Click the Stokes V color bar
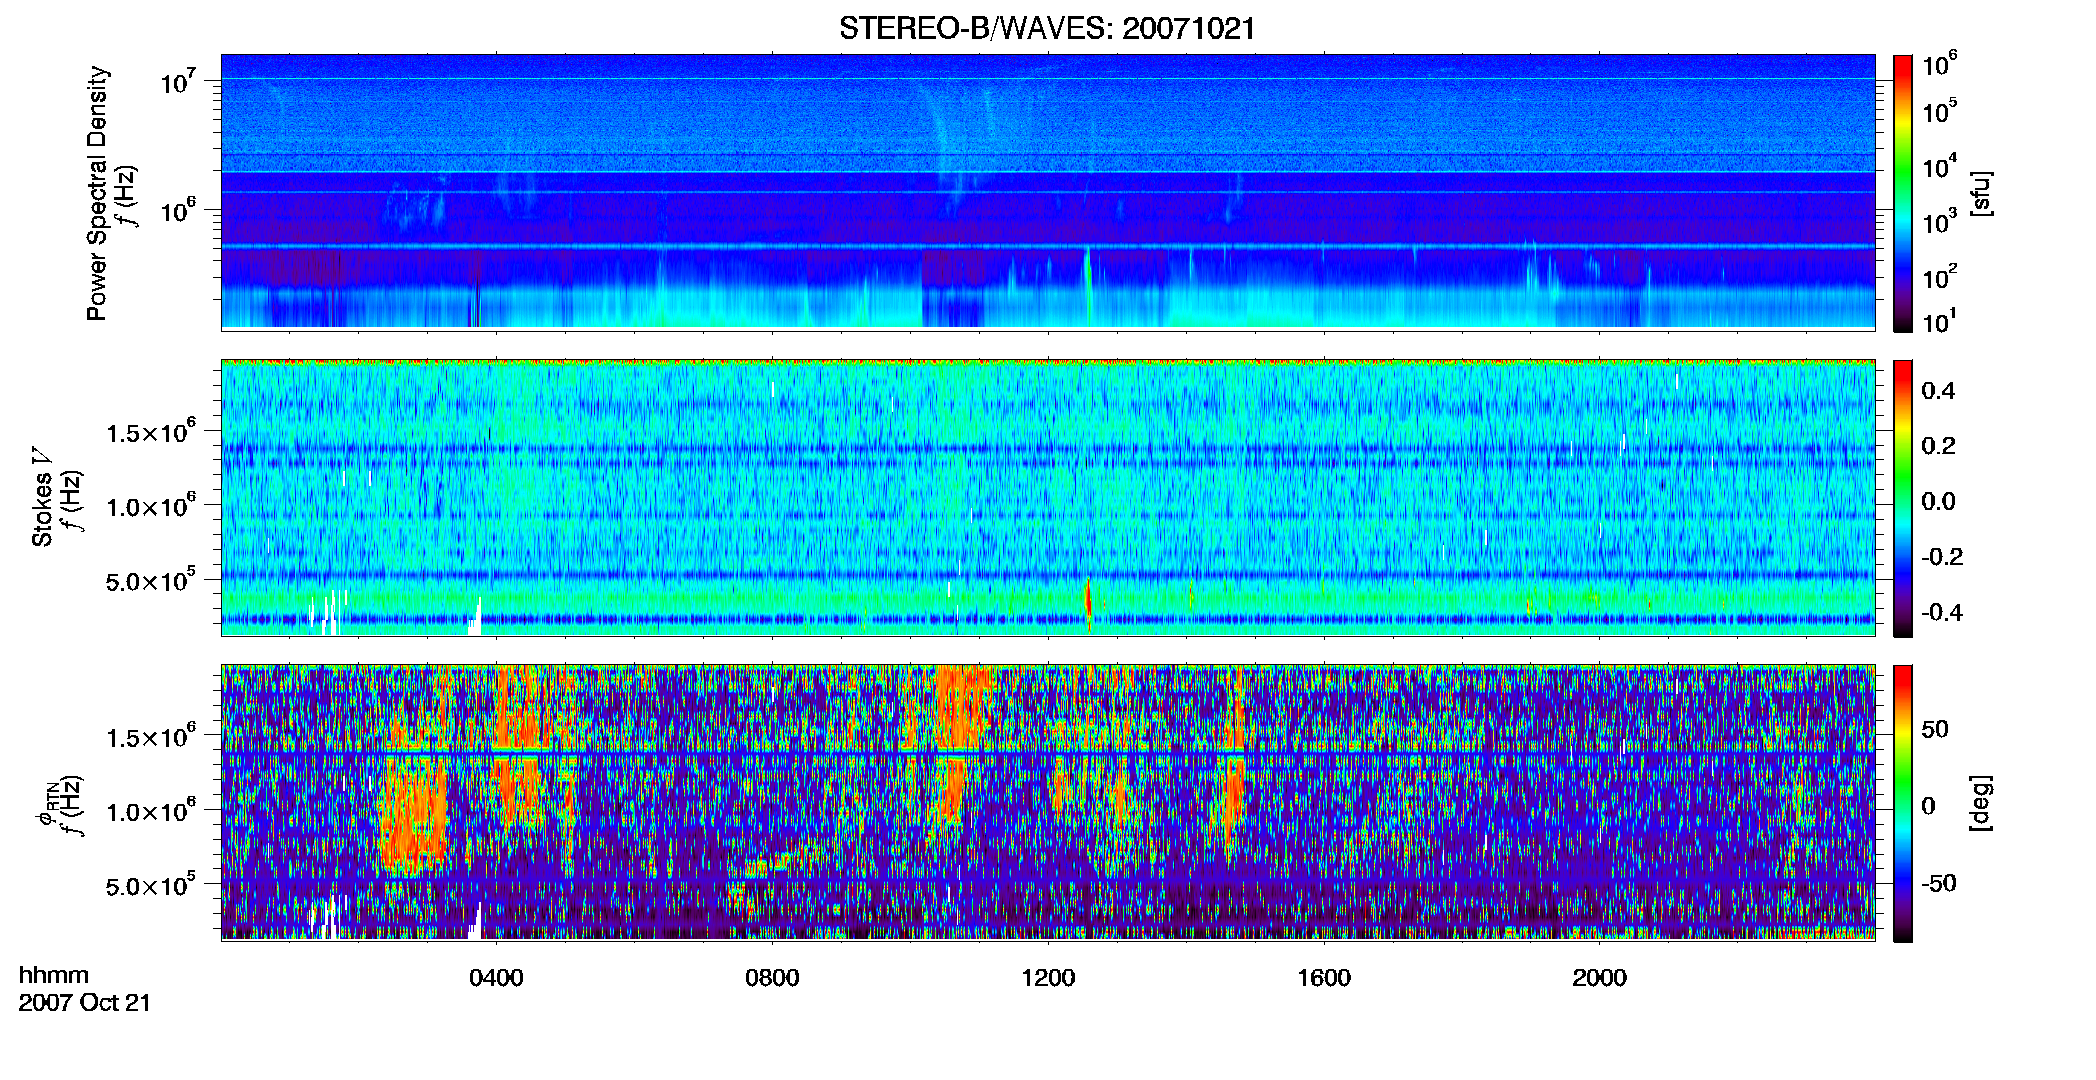The image size is (2096, 1080). (1903, 498)
